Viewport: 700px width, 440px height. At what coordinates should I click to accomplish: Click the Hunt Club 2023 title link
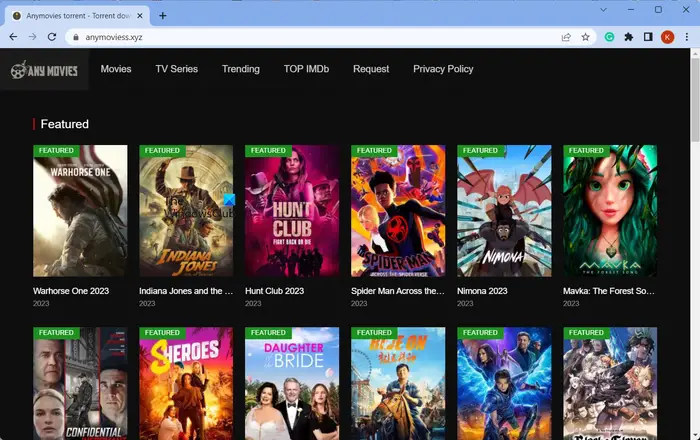coord(275,291)
